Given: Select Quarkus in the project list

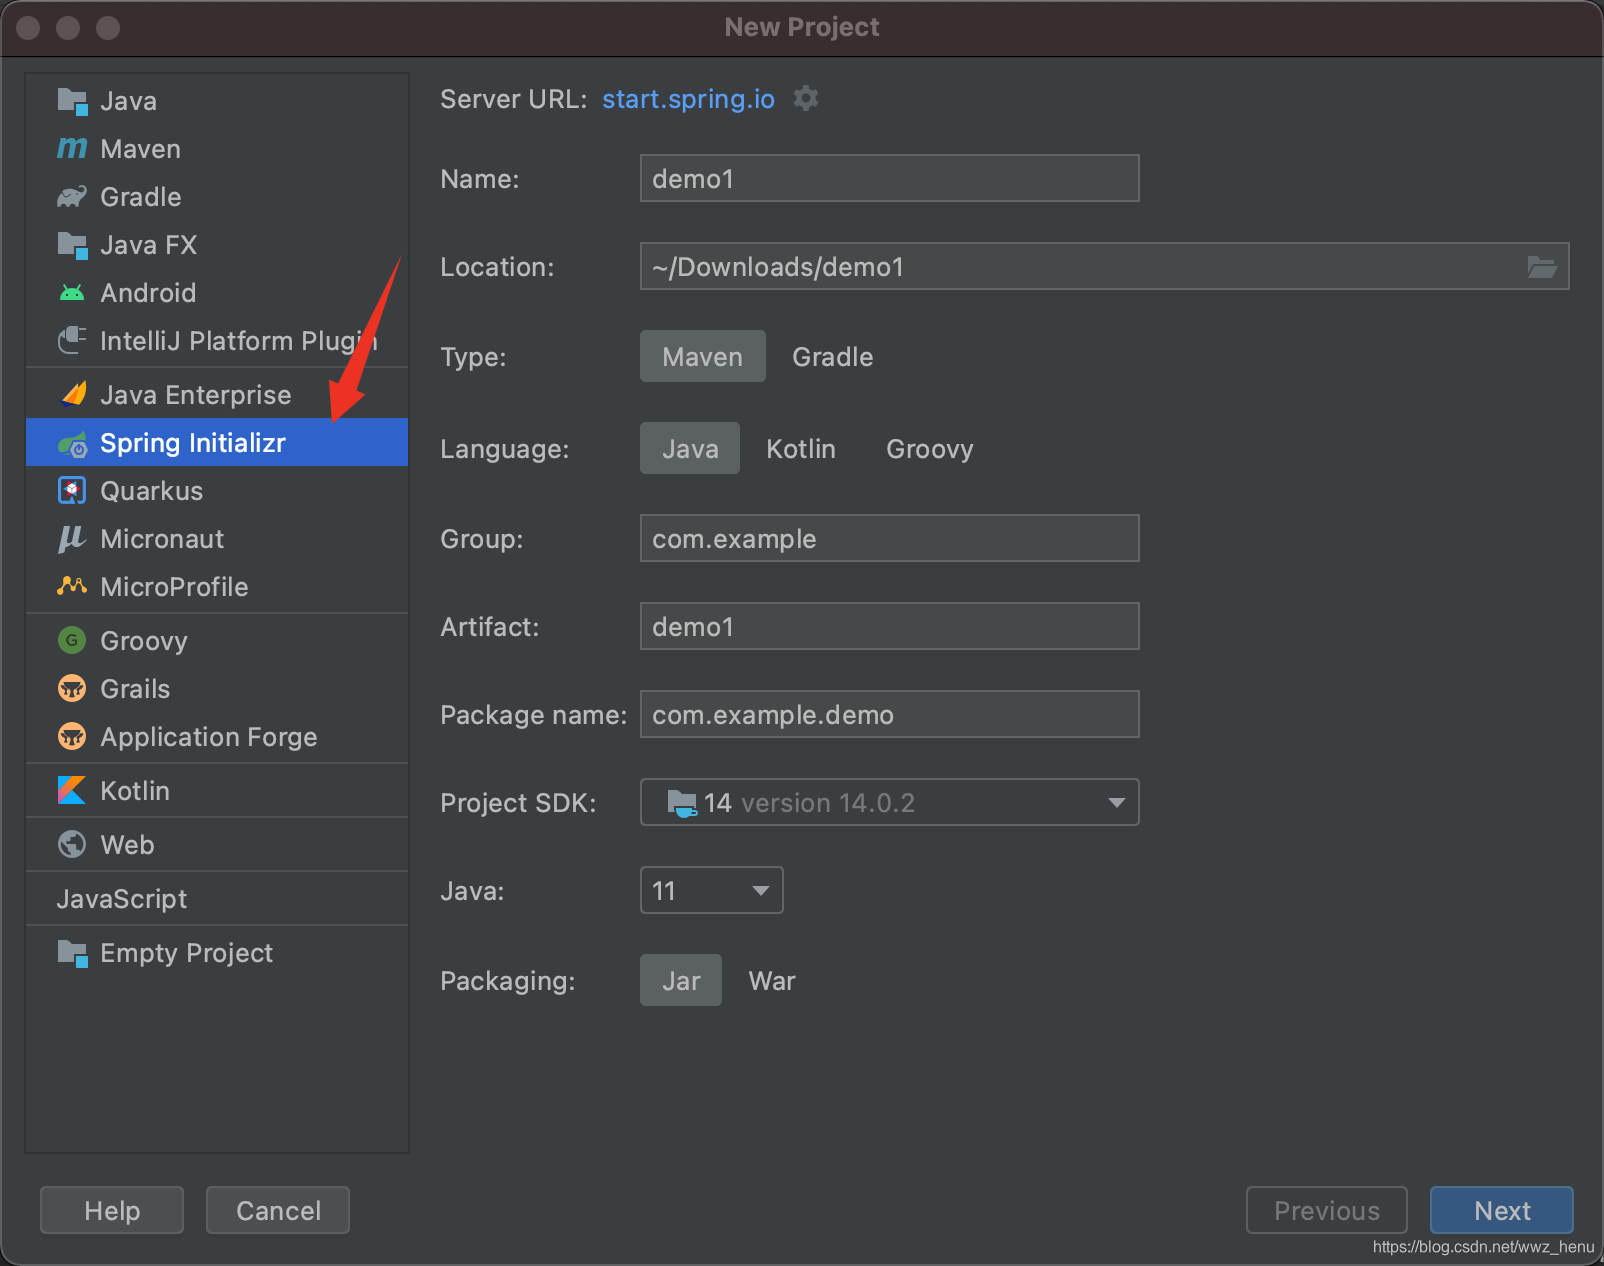Looking at the screenshot, I should point(217,491).
